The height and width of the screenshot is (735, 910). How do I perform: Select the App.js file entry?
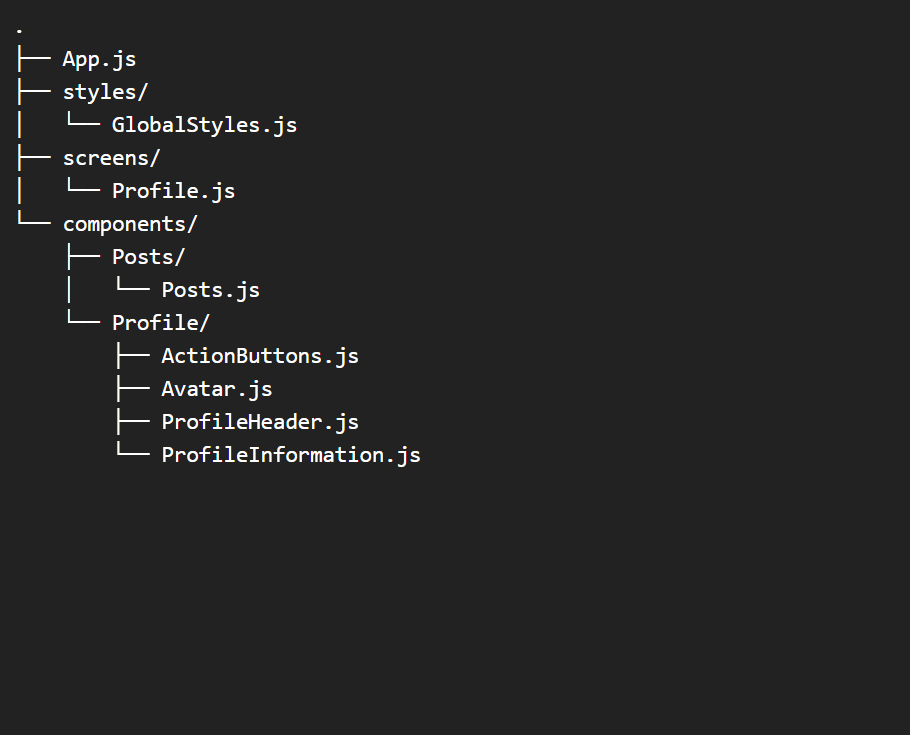tap(99, 59)
